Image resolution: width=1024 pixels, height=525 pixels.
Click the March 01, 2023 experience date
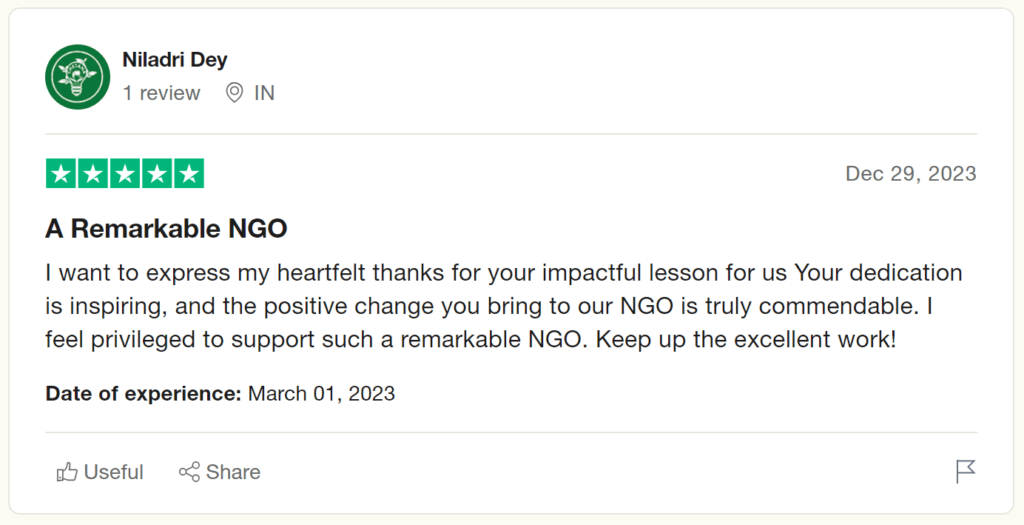tap(321, 394)
